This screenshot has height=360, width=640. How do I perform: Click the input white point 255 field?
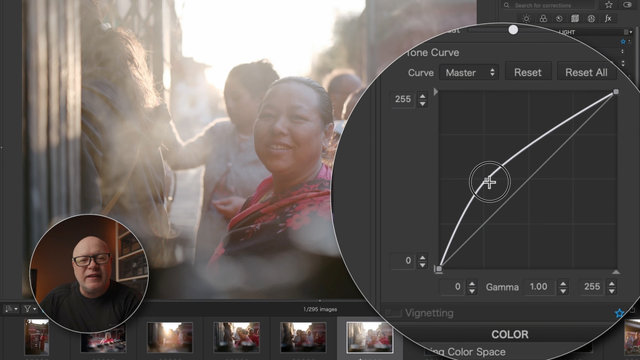pos(592,287)
